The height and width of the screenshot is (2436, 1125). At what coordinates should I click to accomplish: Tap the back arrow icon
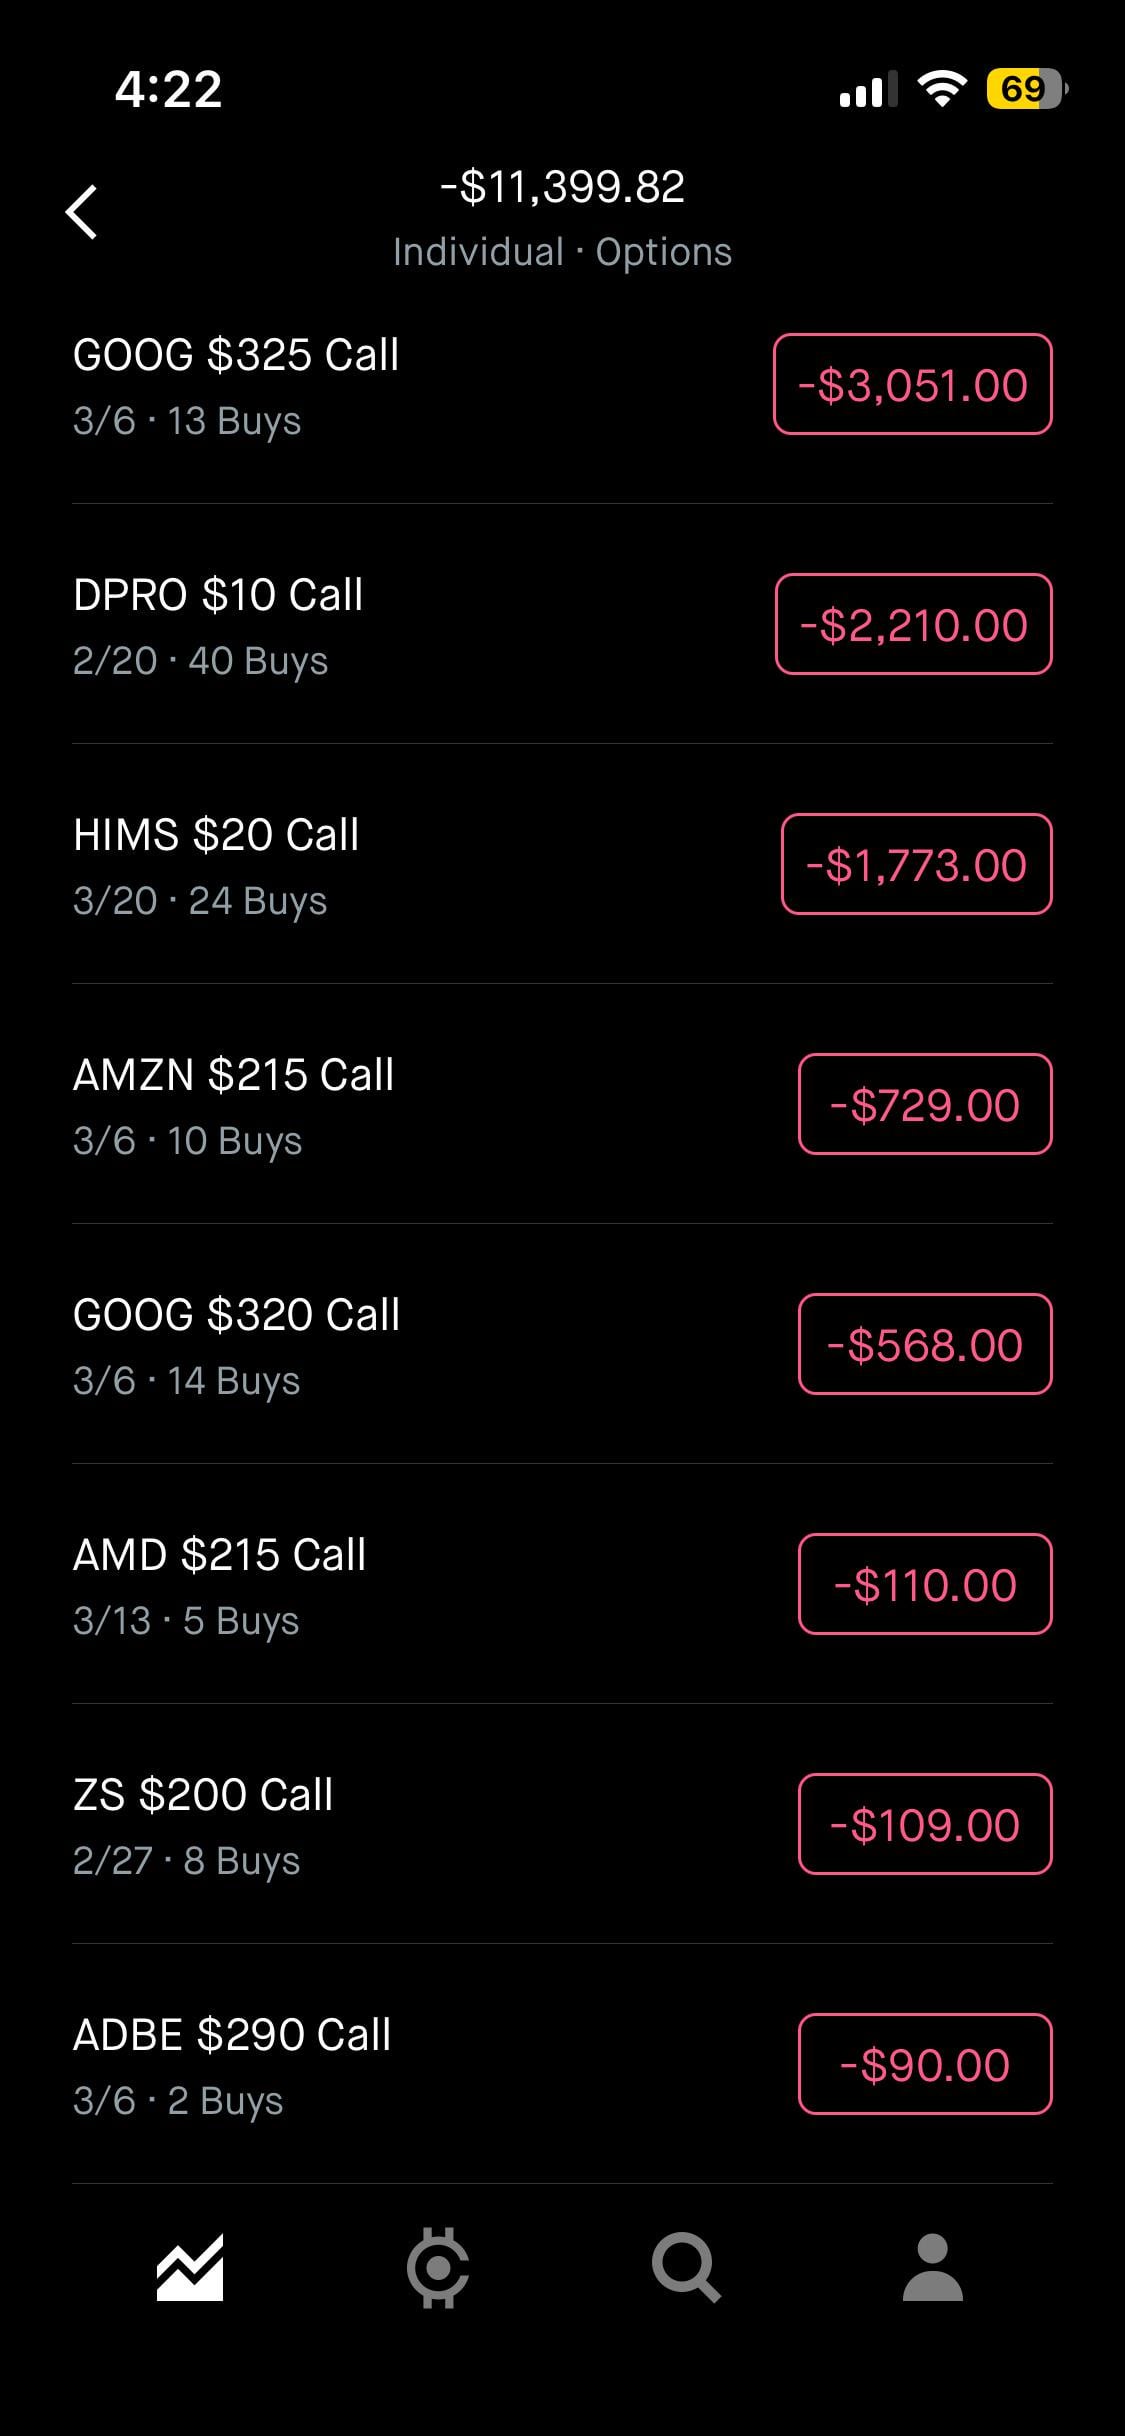click(82, 212)
